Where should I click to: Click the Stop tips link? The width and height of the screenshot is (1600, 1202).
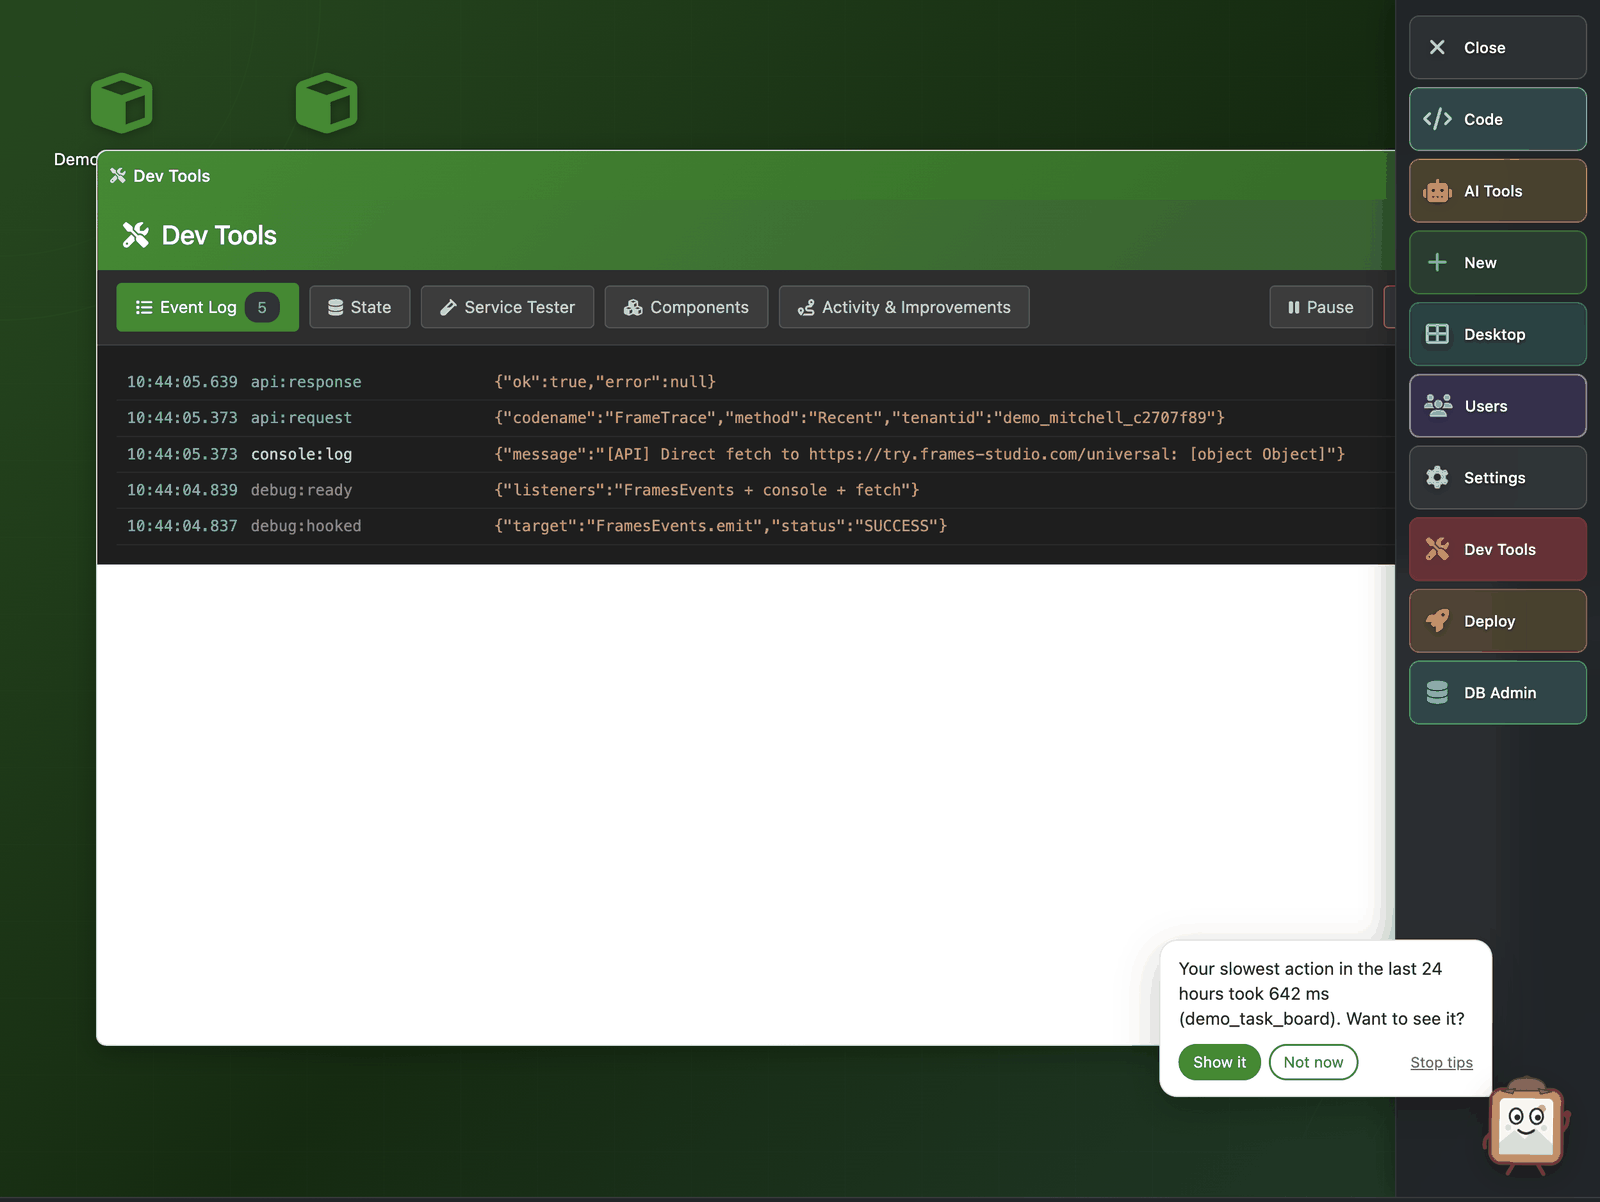(x=1441, y=1062)
